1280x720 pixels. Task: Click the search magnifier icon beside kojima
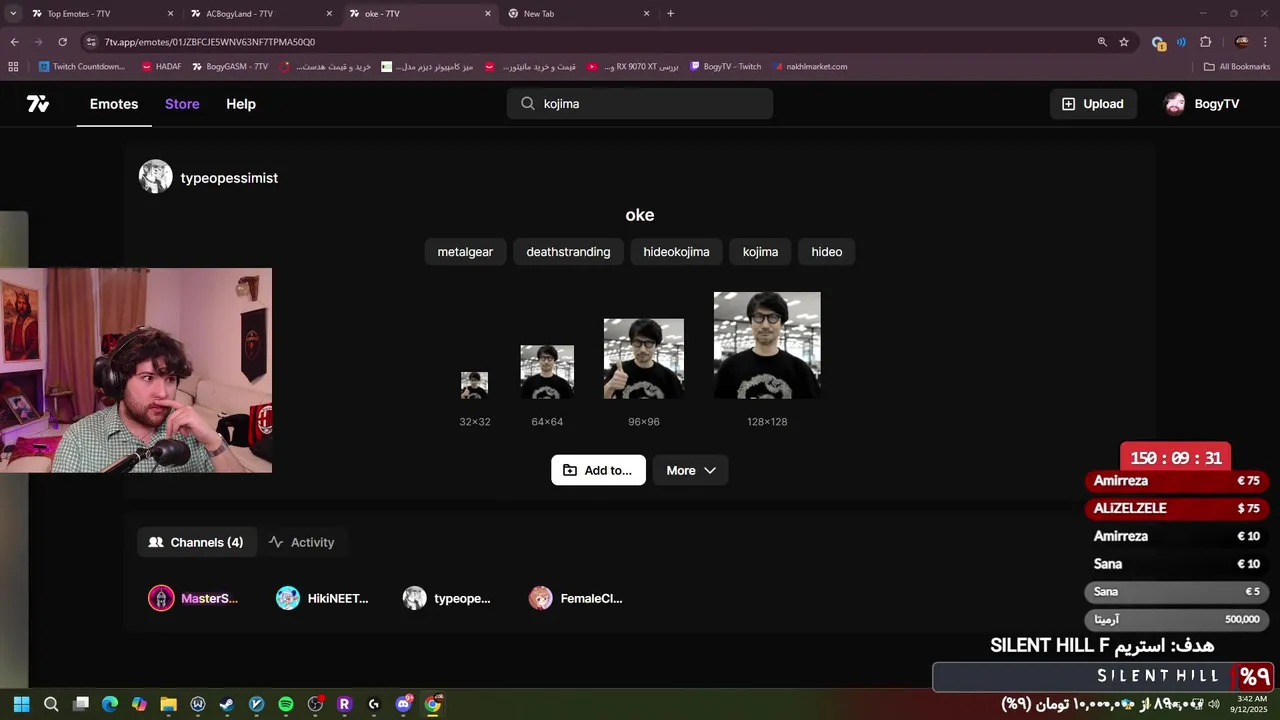(x=527, y=104)
